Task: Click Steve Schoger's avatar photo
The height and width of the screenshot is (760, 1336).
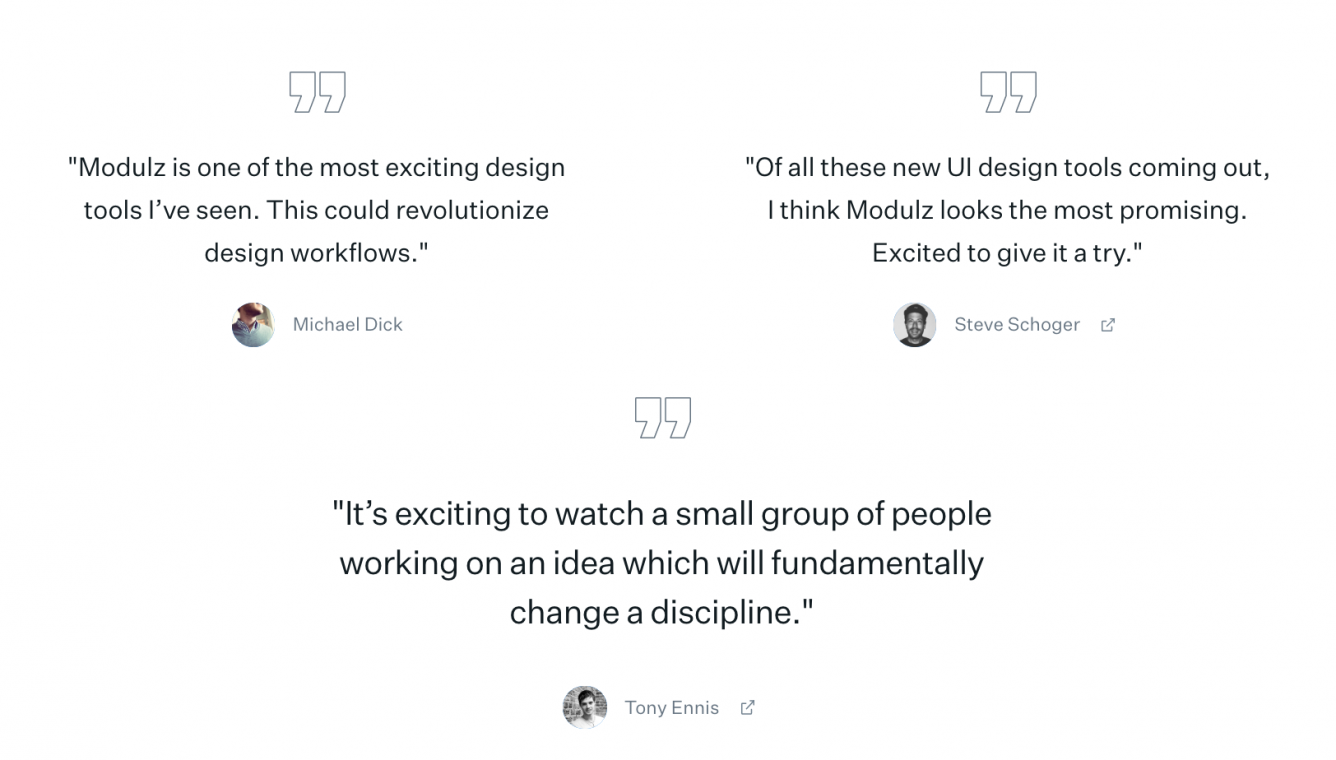Action: coord(914,325)
